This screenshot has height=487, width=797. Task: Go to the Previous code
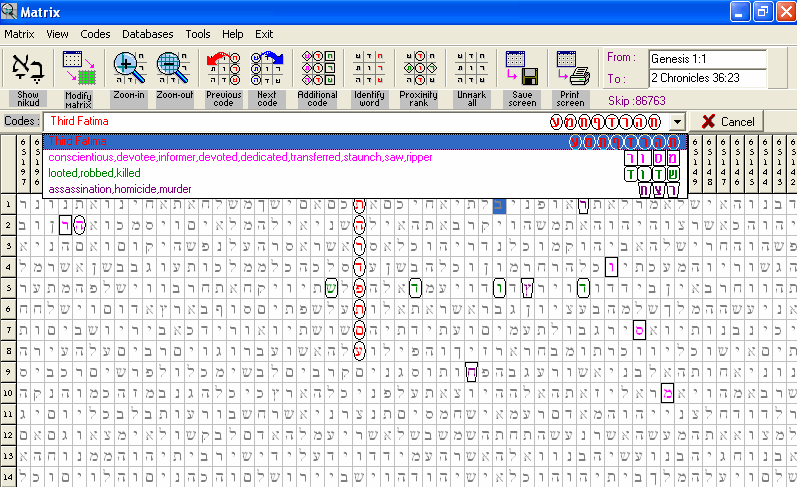click(x=224, y=68)
